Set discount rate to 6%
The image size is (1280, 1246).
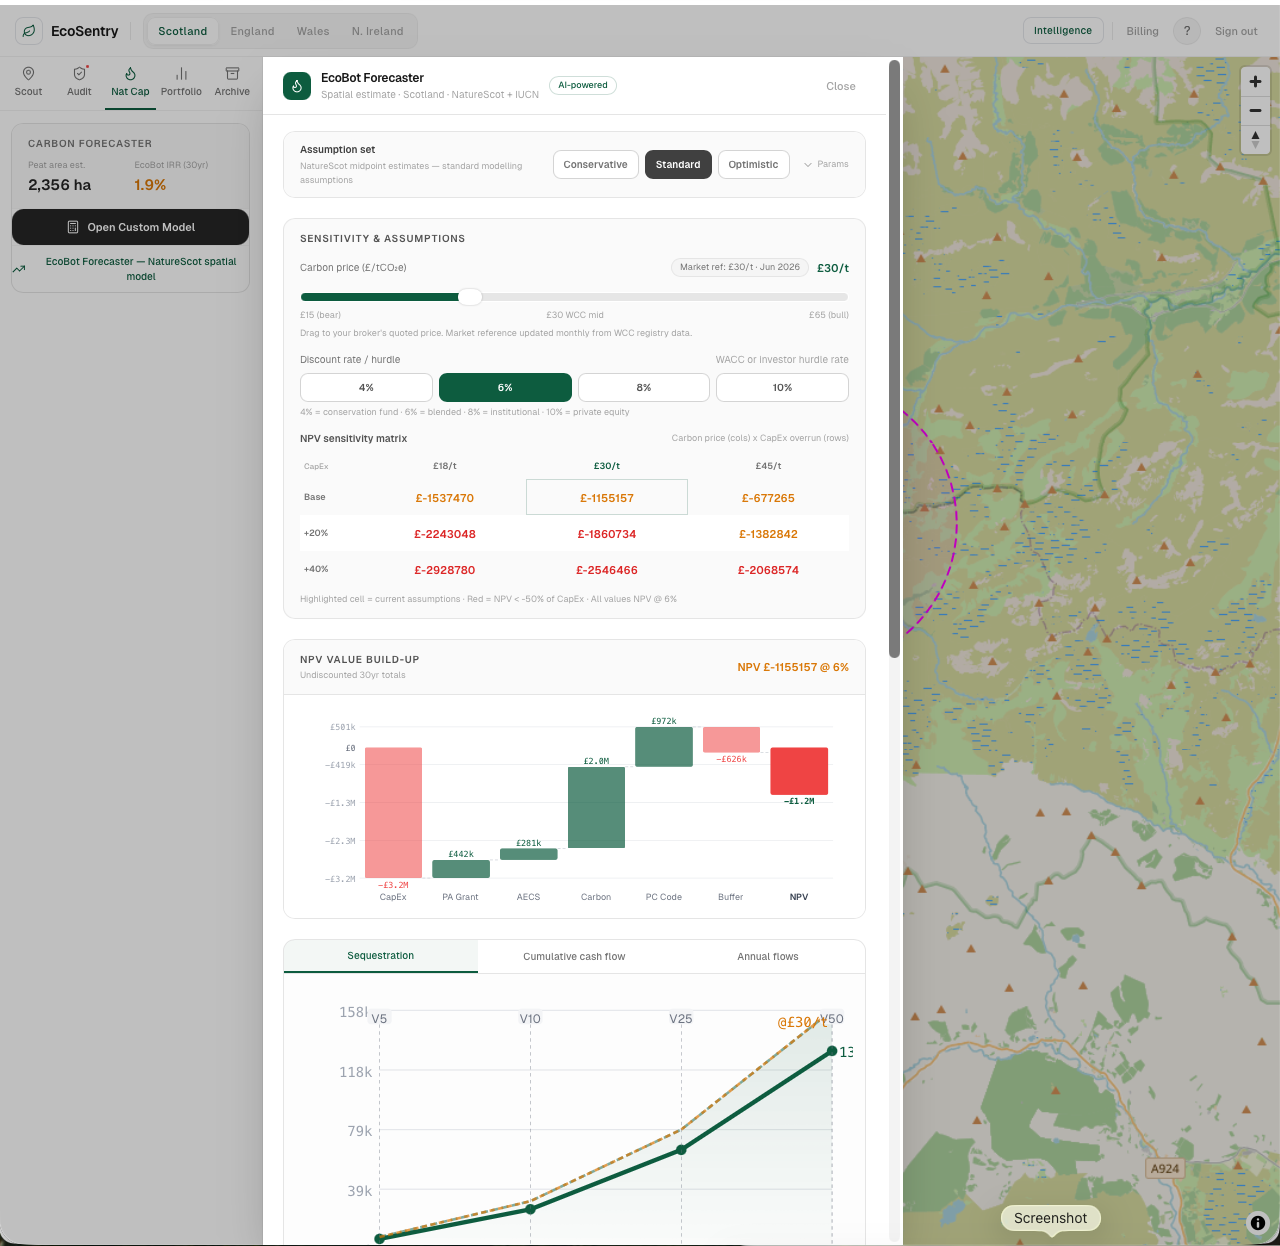pos(505,387)
